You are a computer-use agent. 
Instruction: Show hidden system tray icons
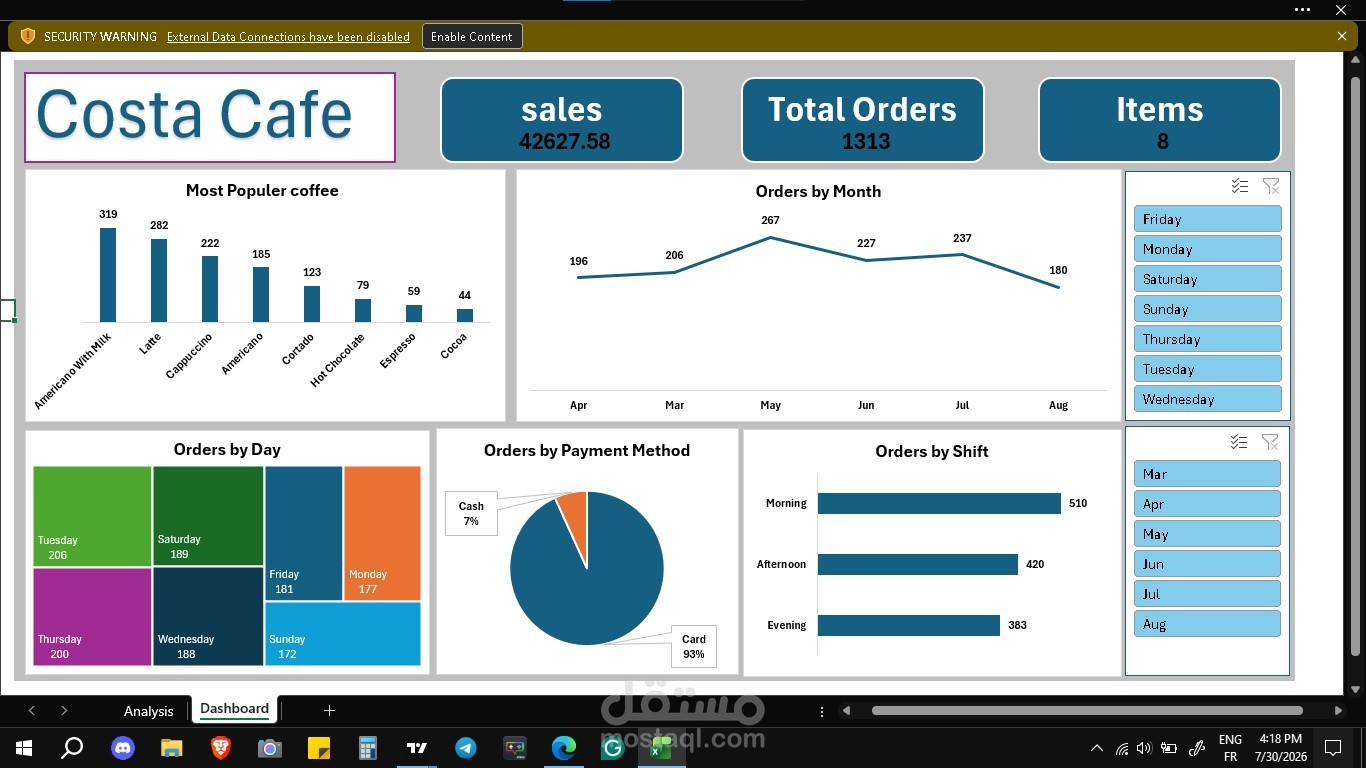[1097, 748]
